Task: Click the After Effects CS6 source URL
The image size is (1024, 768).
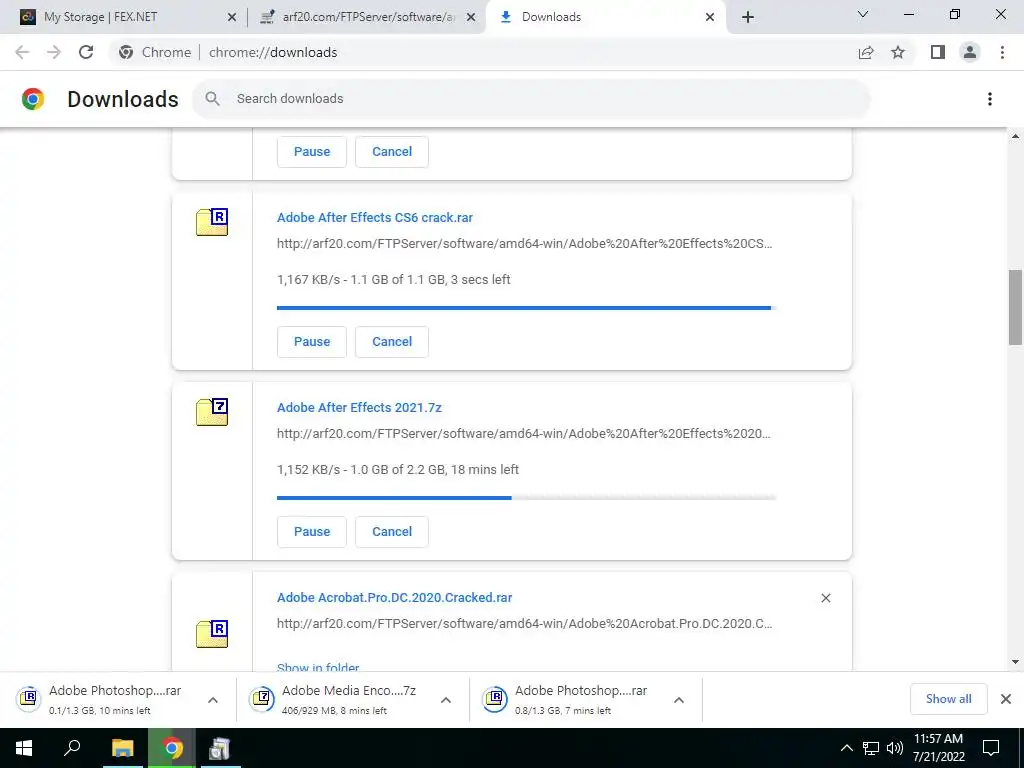Action: pos(524,244)
